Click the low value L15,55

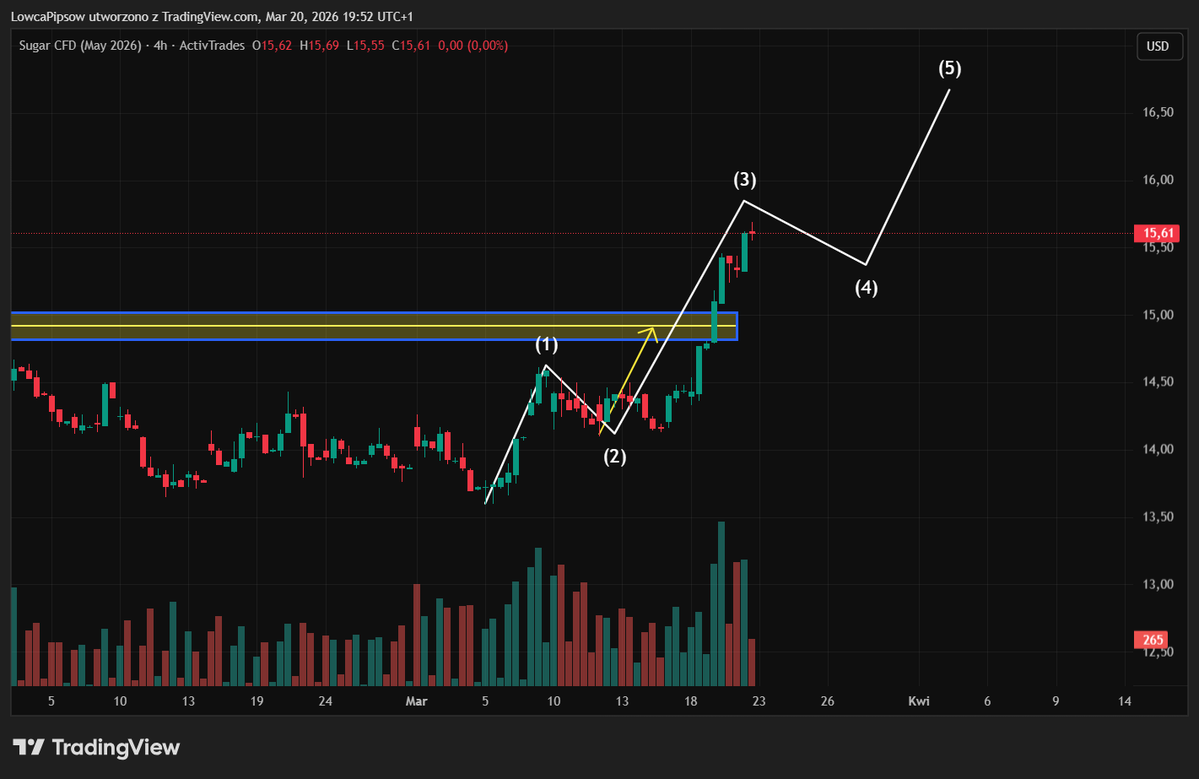click(x=365, y=46)
